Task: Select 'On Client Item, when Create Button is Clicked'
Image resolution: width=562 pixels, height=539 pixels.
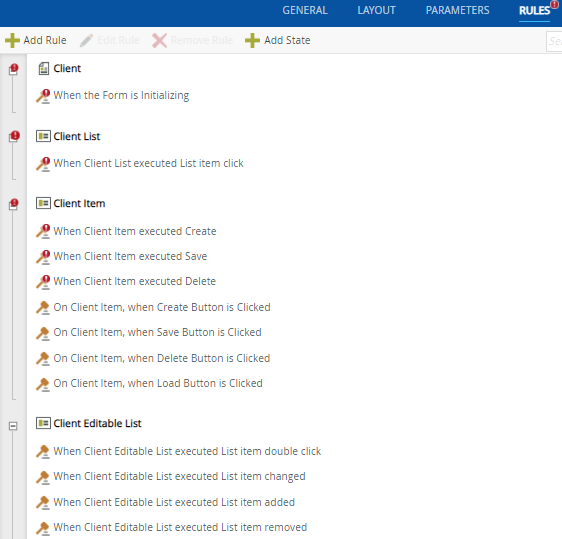Action: click(x=162, y=307)
